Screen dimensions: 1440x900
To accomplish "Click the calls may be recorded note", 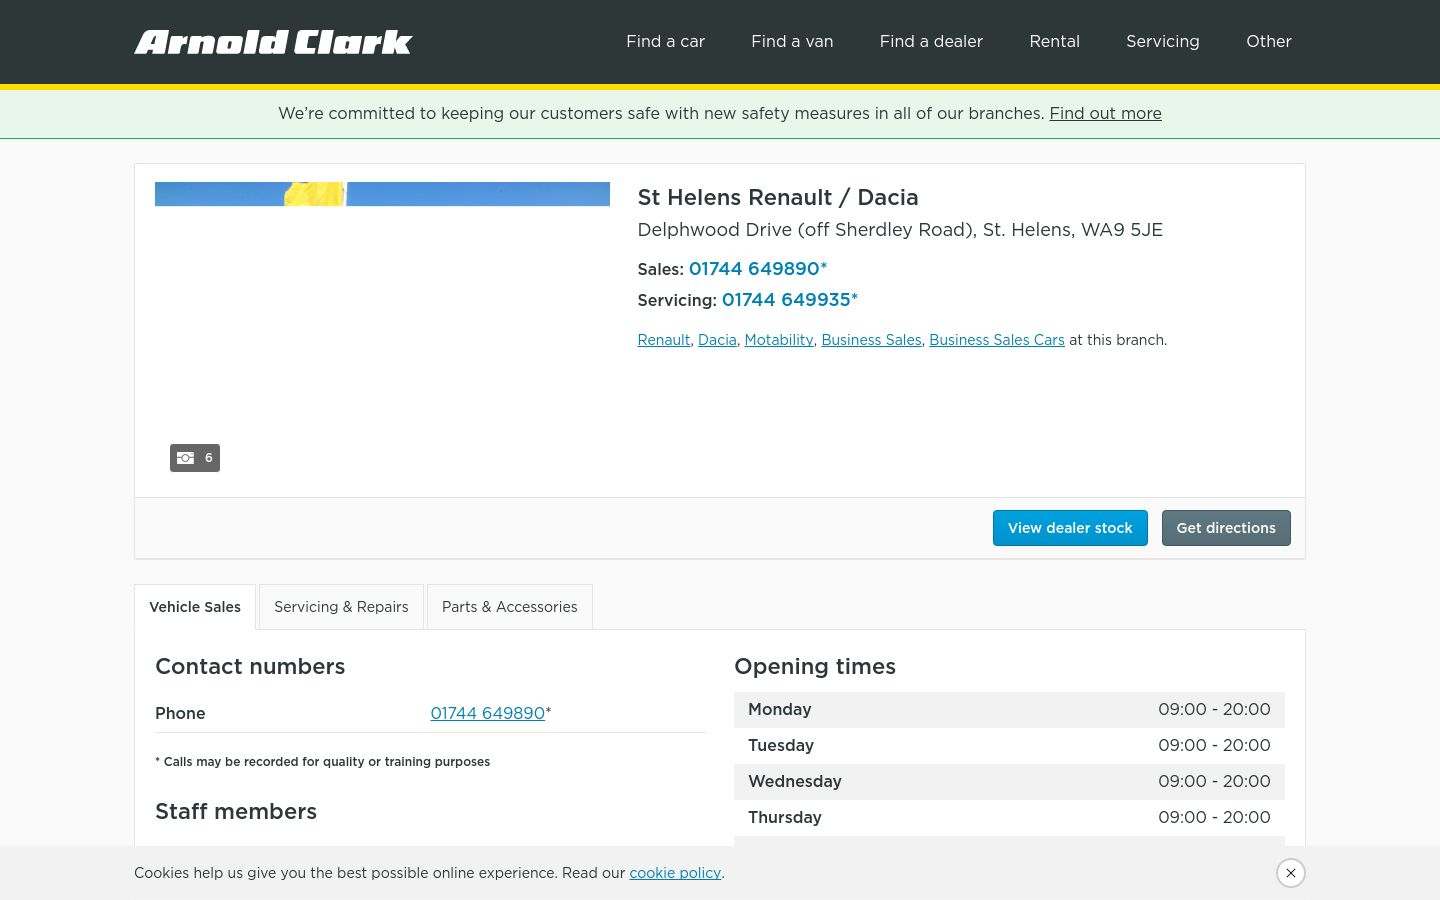I will pyautogui.click(x=322, y=762).
